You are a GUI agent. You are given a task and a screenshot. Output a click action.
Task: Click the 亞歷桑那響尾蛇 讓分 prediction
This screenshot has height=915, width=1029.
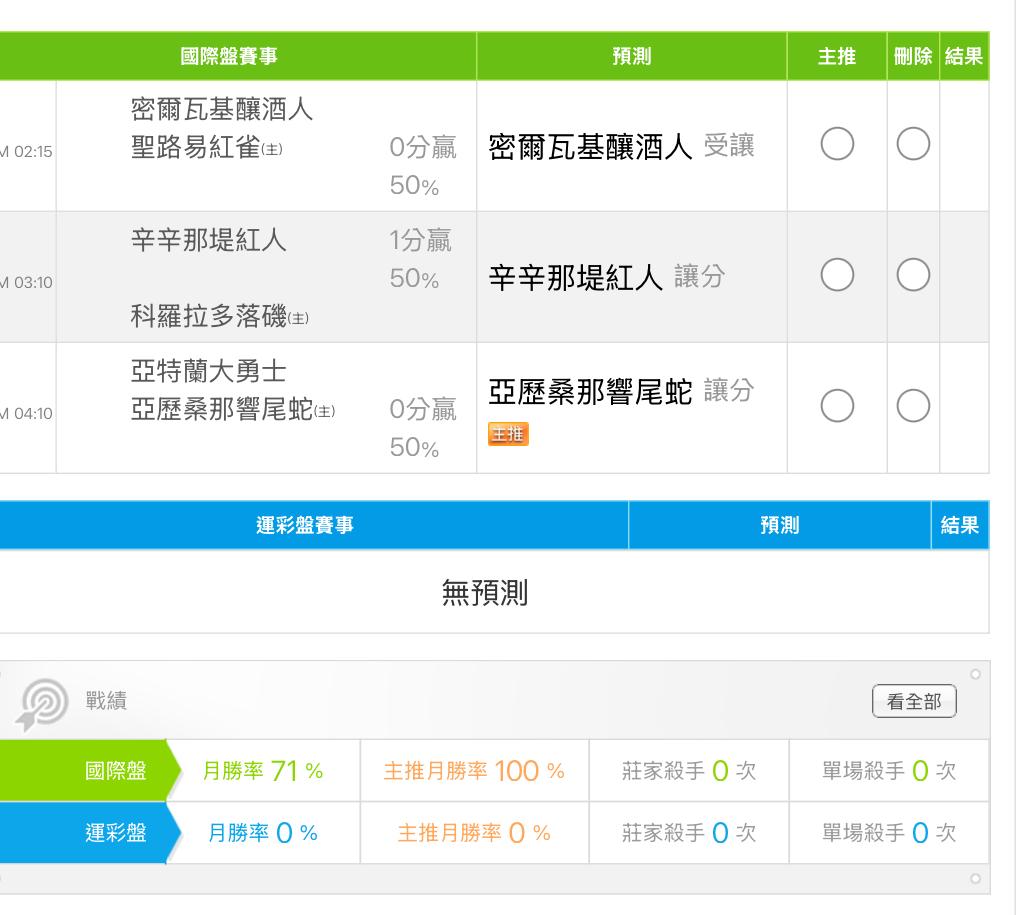621,392
